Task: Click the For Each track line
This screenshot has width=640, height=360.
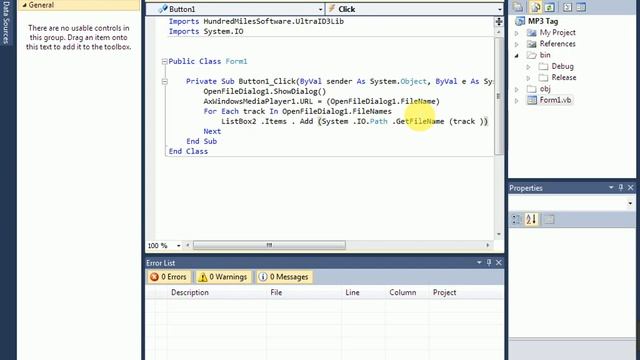Action: point(298,111)
